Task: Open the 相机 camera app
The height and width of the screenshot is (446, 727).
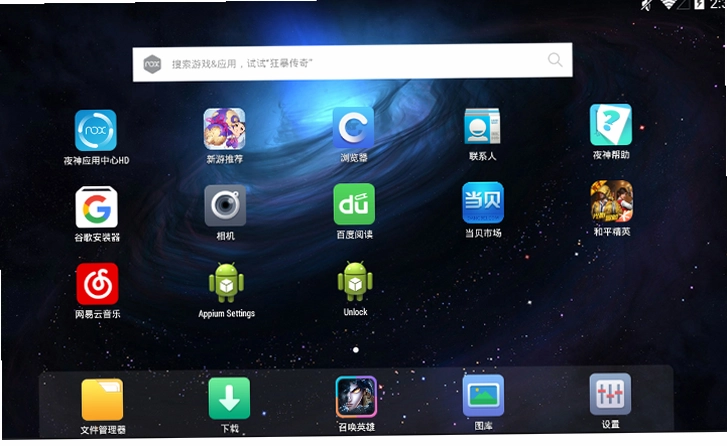Action: [225, 205]
